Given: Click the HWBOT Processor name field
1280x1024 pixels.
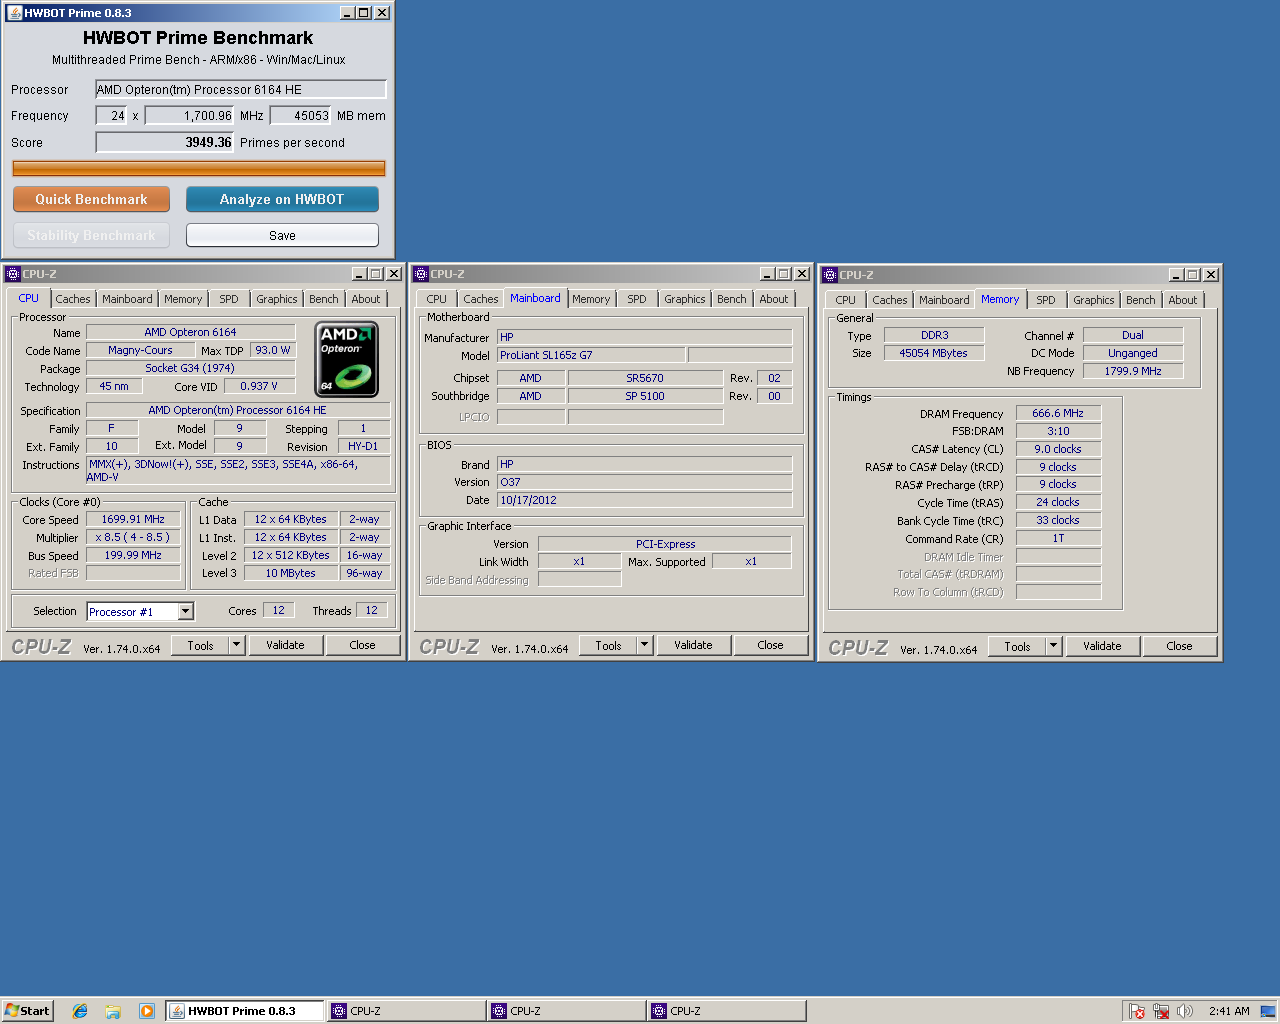Looking at the screenshot, I should click(x=241, y=89).
